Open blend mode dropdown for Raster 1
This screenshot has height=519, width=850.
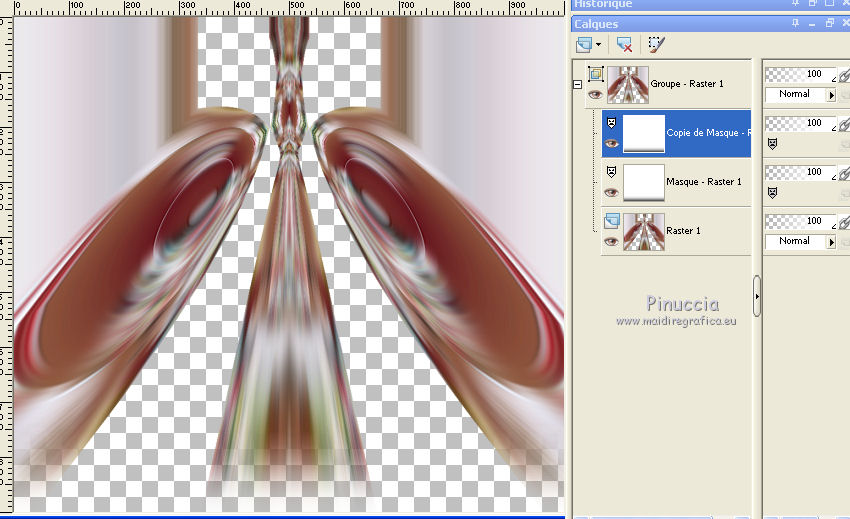click(831, 242)
